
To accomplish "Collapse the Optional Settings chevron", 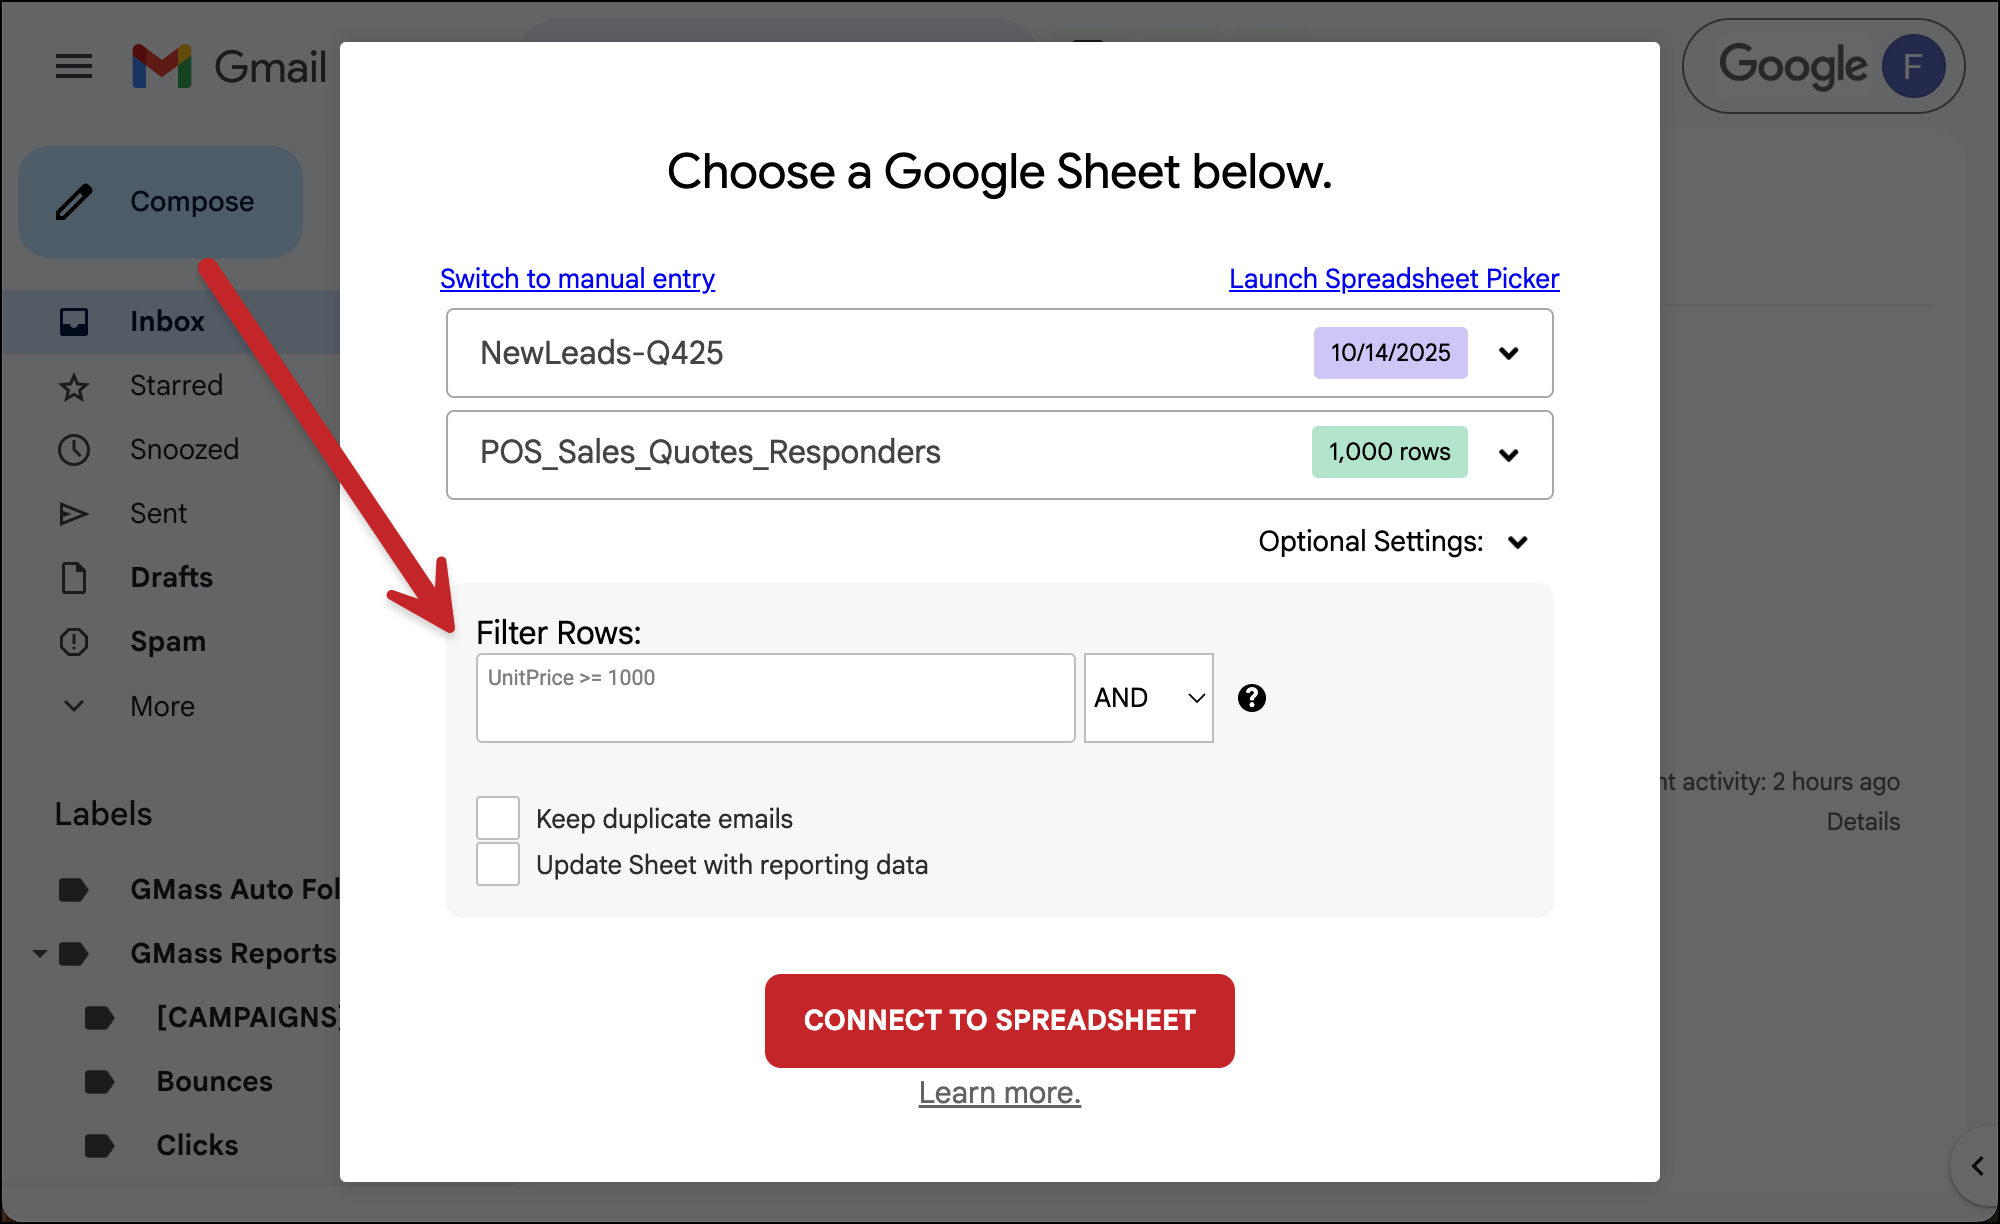I will click(x=1517, y=542).
